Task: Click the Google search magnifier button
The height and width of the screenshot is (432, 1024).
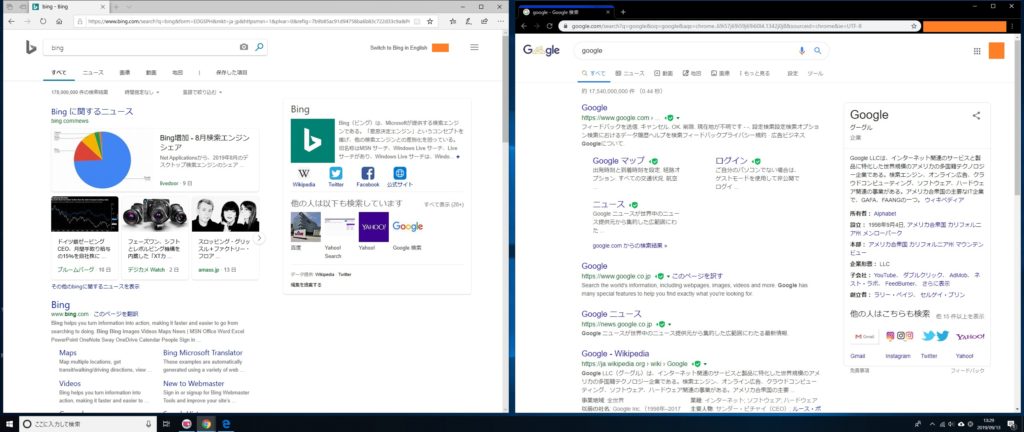Action: 817,50
